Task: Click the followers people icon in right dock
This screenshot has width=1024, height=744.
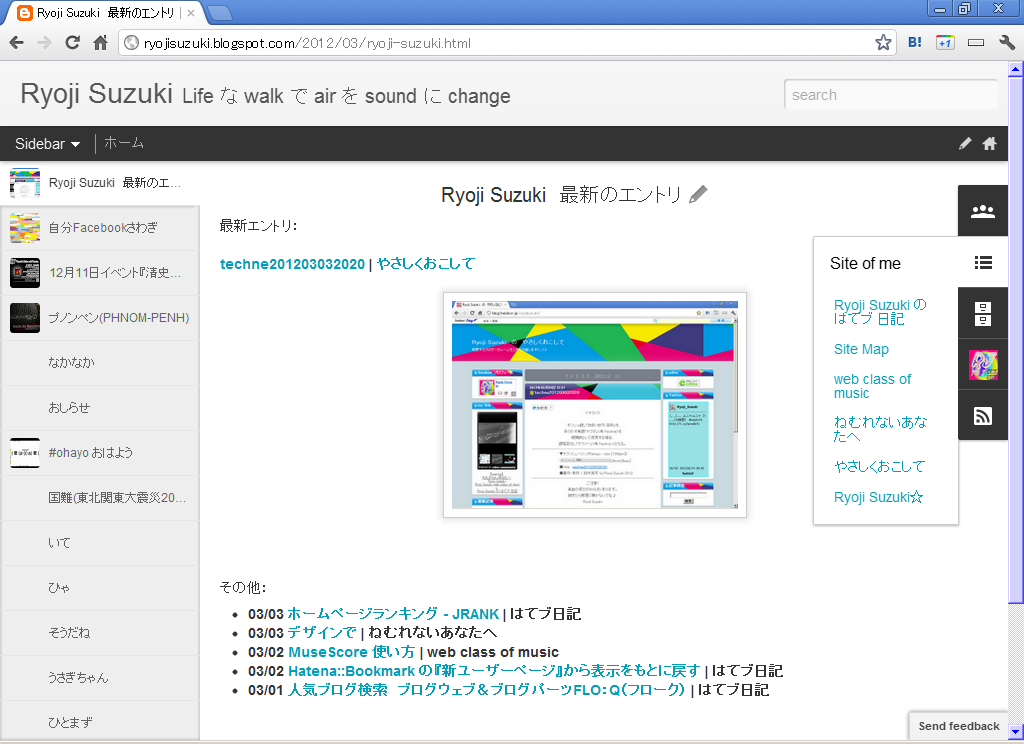Action: (x=983, y=211)
